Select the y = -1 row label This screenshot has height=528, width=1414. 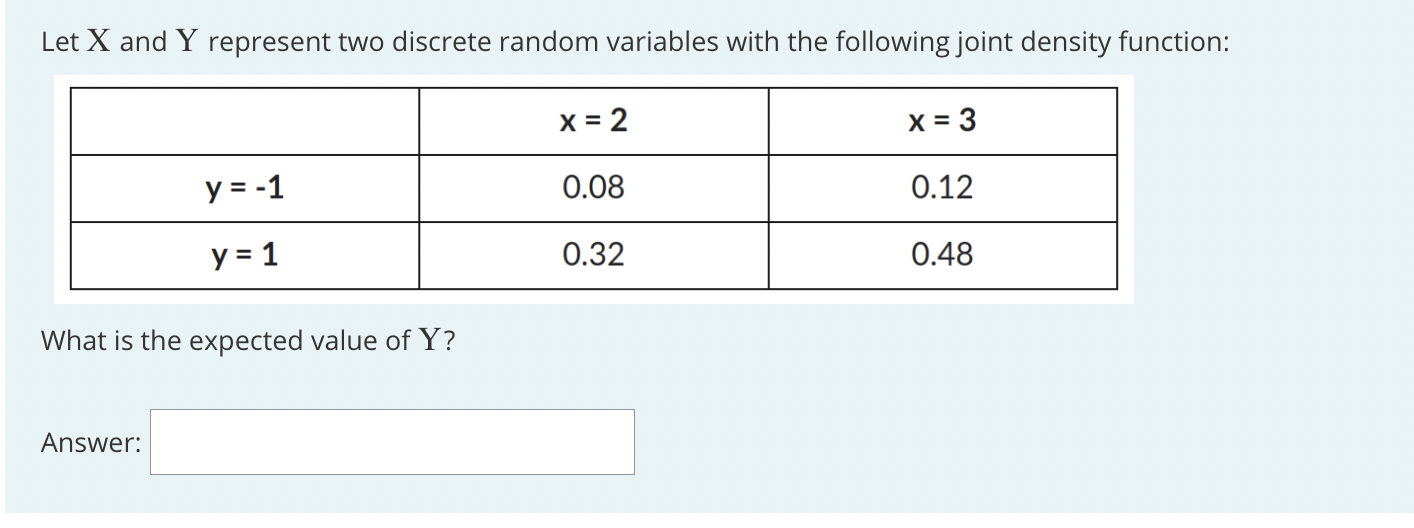245,188
